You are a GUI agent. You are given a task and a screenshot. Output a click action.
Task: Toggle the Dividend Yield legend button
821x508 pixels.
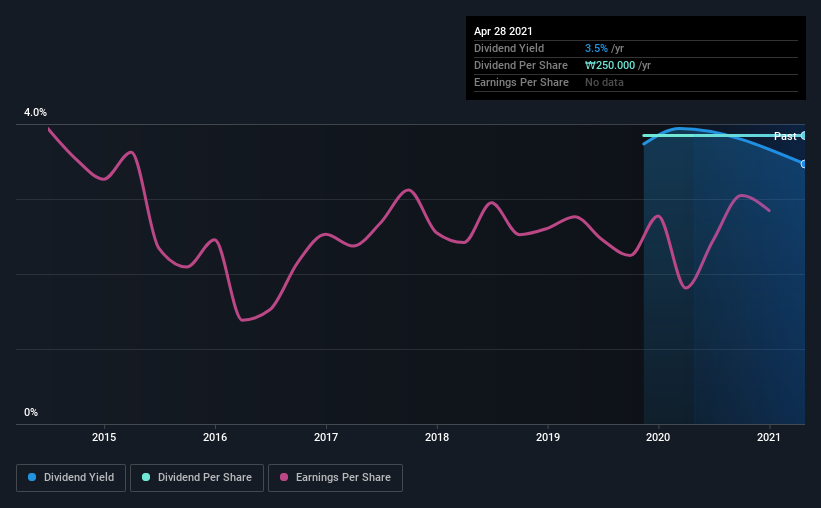pyautogui.click(x=71, y=478)
